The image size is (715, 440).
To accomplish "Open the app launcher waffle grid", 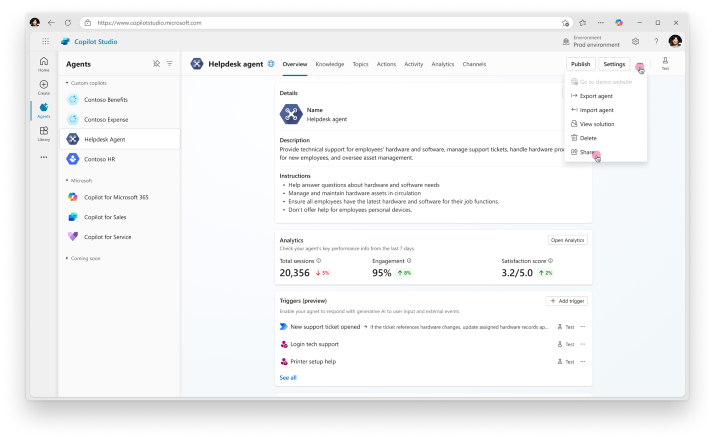I will [x=45, y=41].
